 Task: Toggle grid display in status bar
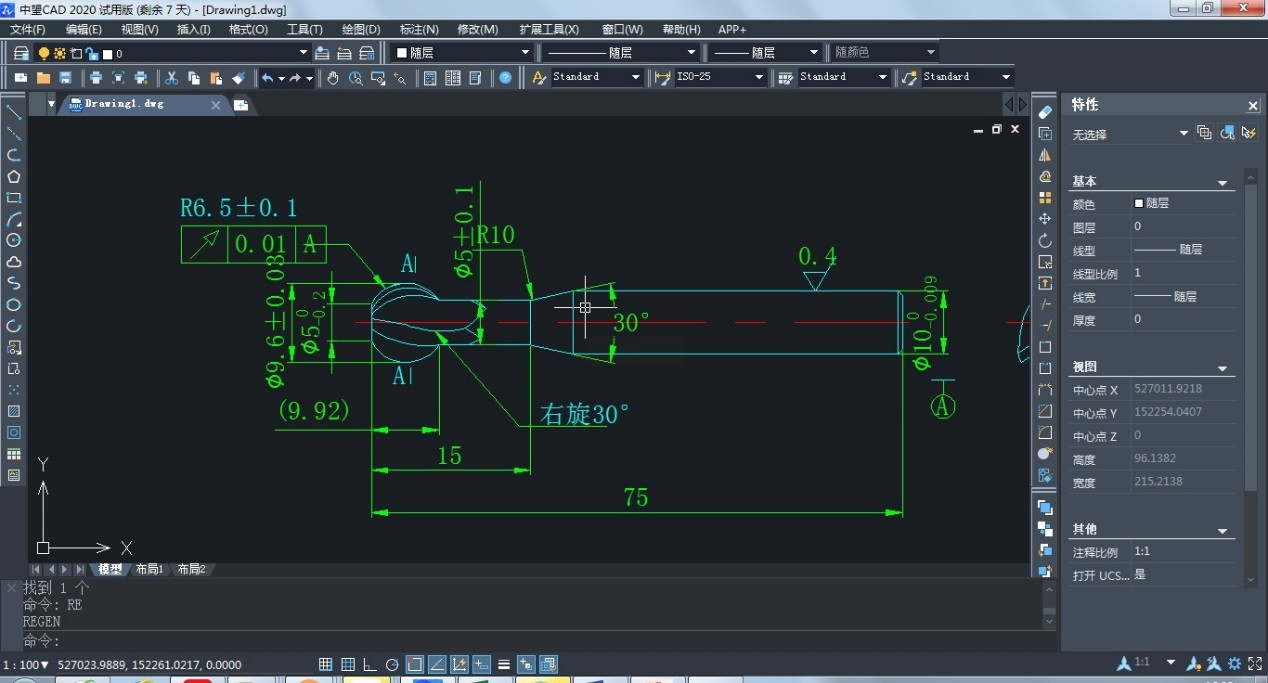[x=348, y=665]
